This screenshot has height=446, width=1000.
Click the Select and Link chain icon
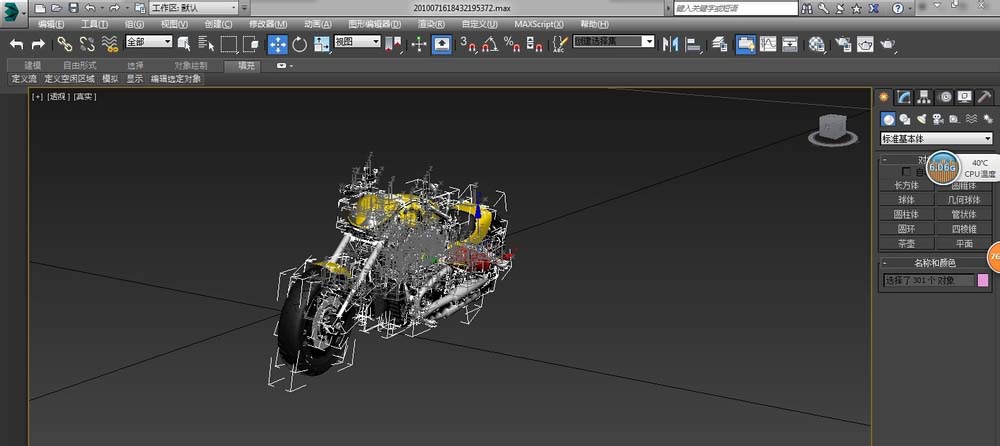(x=64, y=44)
